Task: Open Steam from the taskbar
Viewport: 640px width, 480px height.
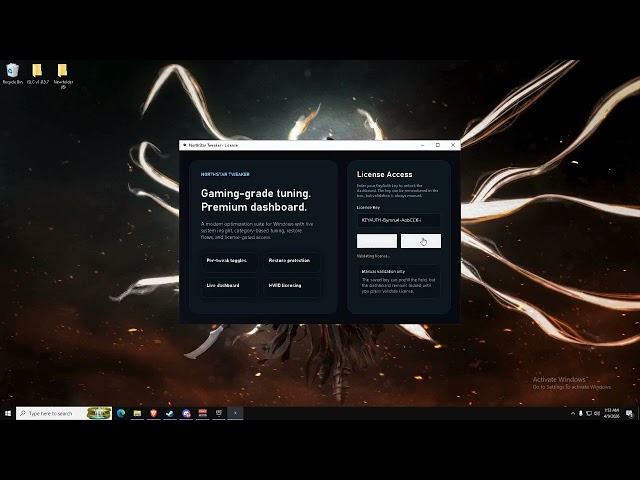Action: tap(170, 413)
